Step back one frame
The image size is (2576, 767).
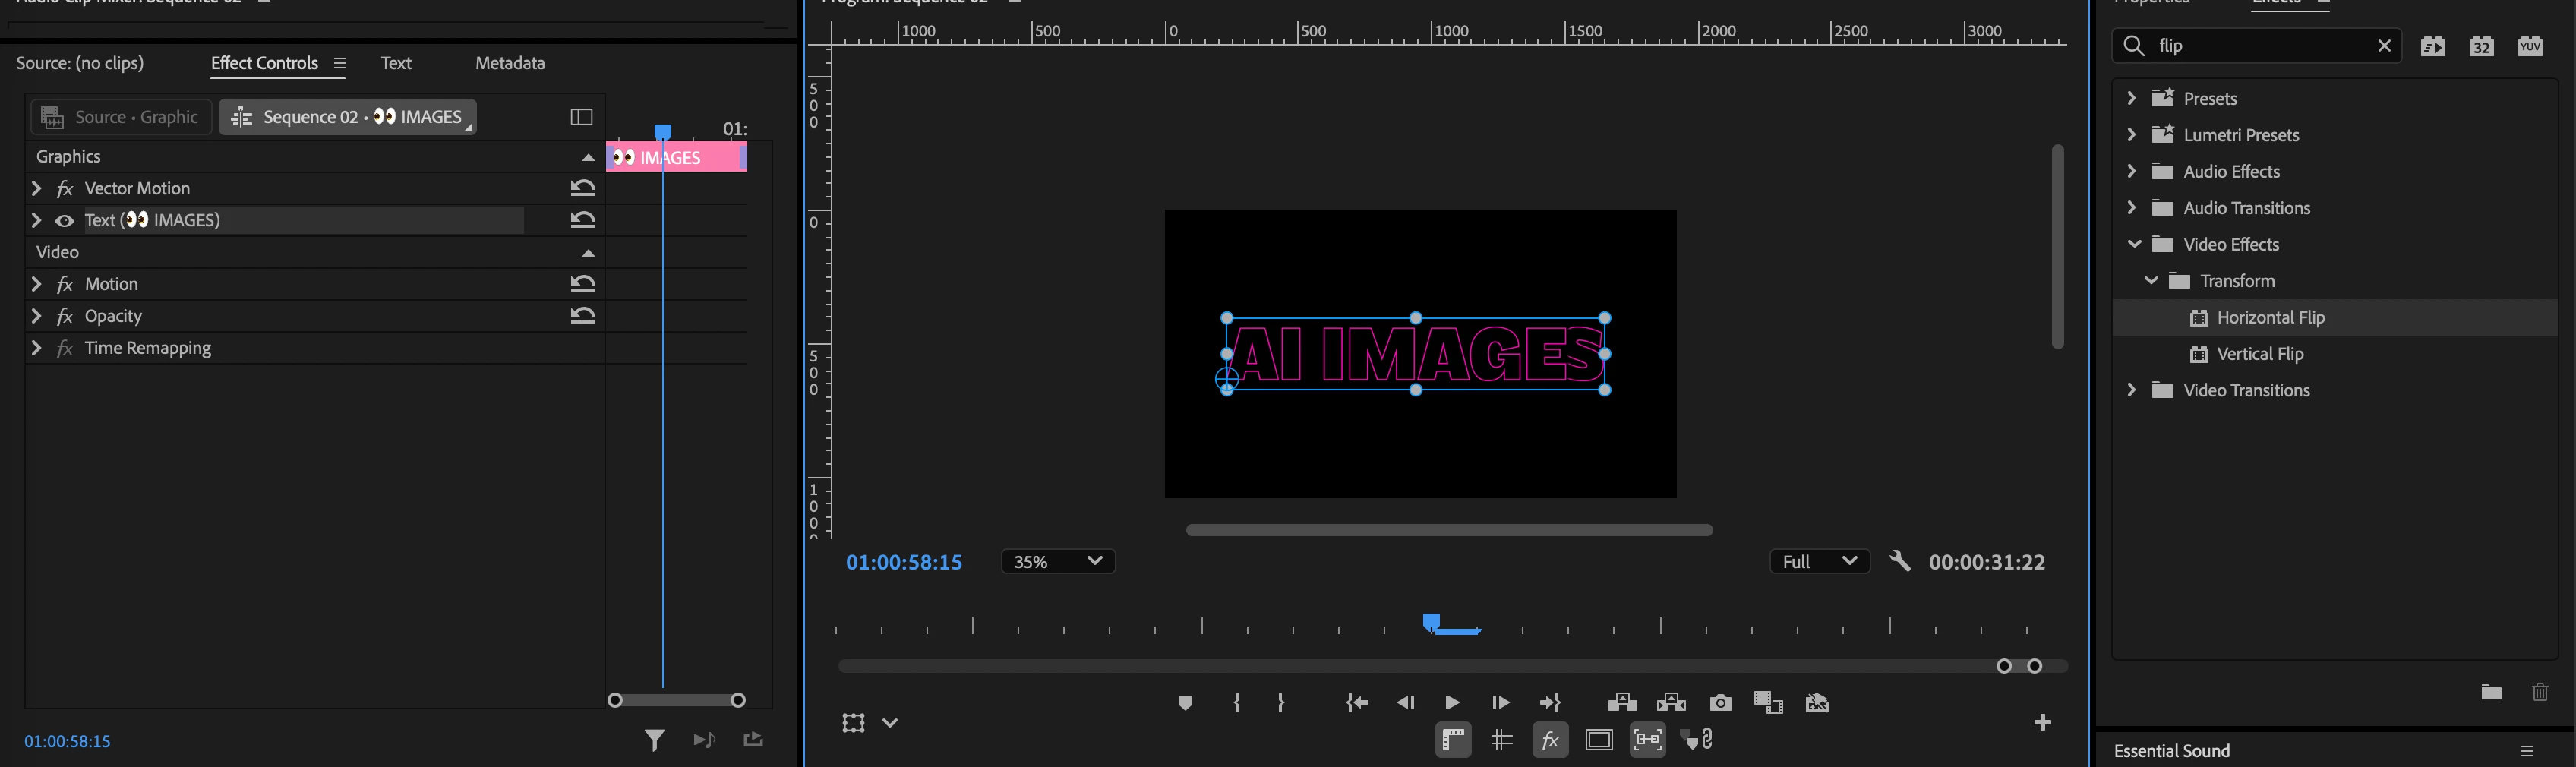1405,703
